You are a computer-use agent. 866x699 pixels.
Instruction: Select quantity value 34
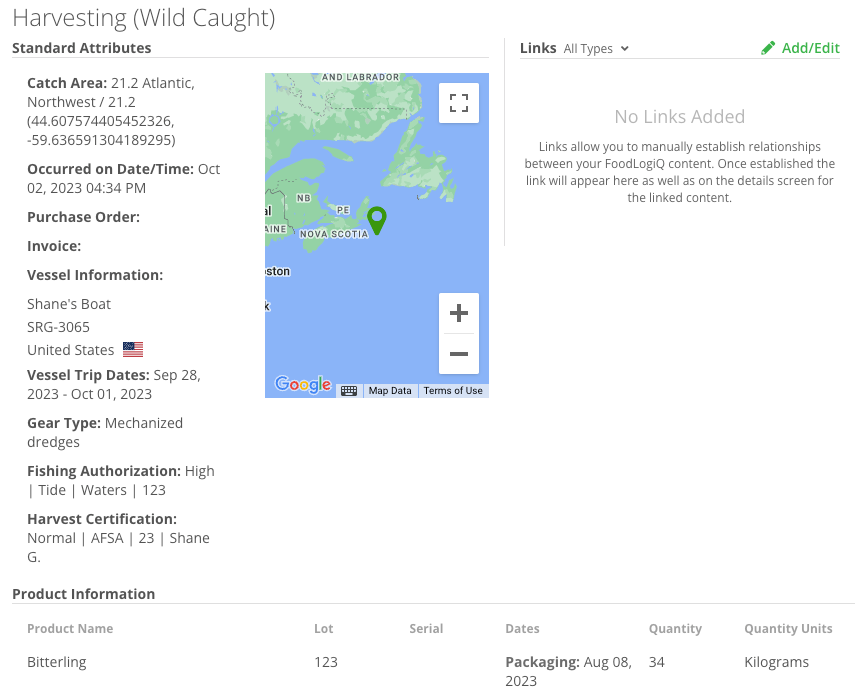pyautogui.click(x=657, y=661)
